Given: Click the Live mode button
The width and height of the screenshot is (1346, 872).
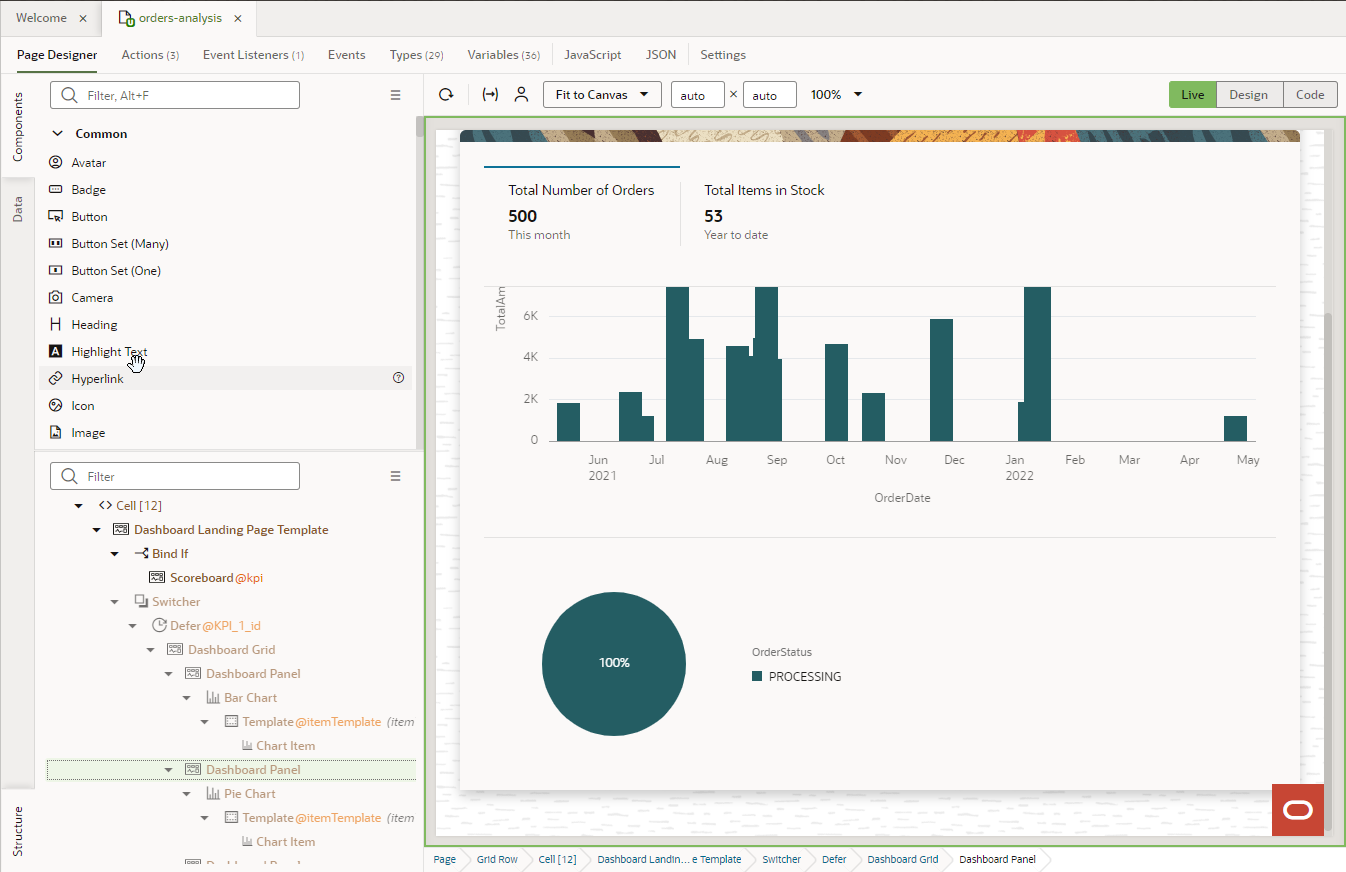Looking at the screenshot, I should pos(1192,94).
